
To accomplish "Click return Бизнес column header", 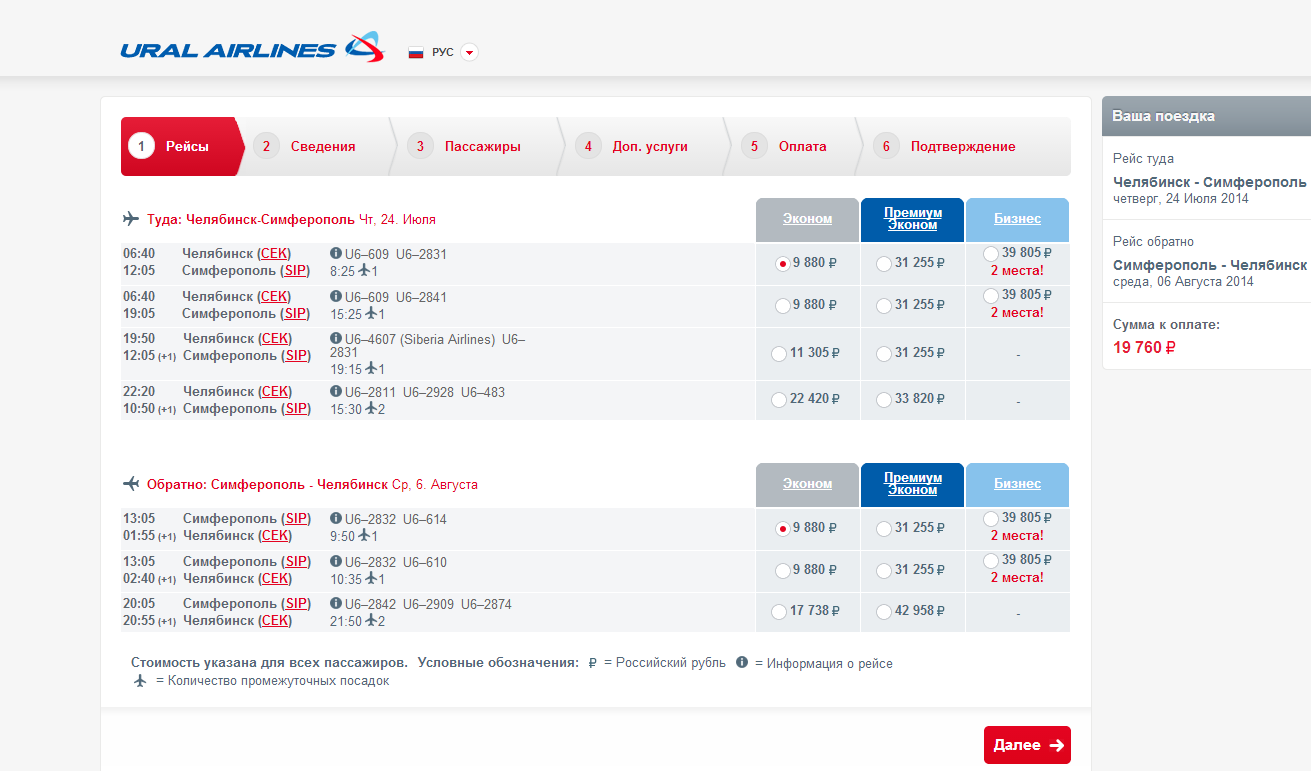I will (1017, 484).
